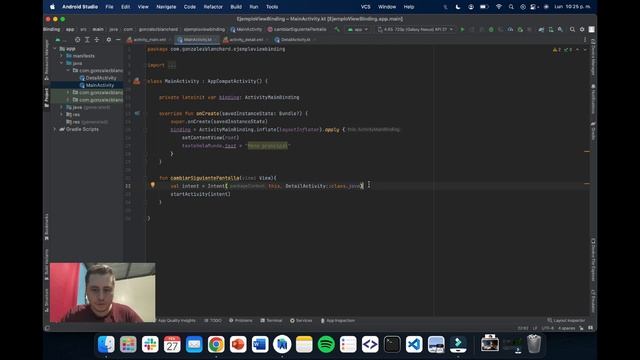The height and width of the screenshot is (360, 640).
Task: Open Visual Studio Code from the Dock
Action: click(x=414, y=344)
